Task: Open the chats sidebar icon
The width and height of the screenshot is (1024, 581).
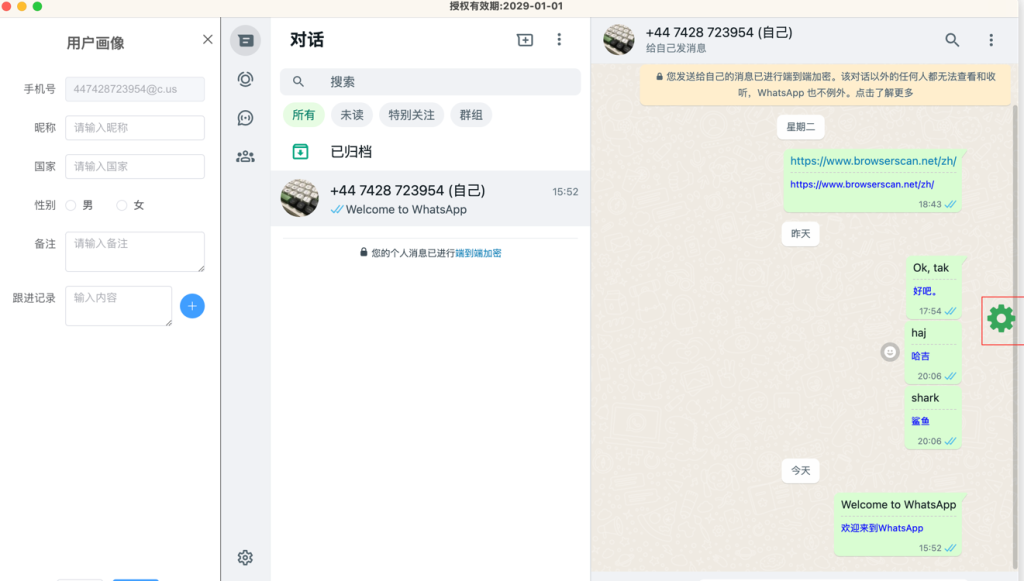Action: tap(246, 40)
